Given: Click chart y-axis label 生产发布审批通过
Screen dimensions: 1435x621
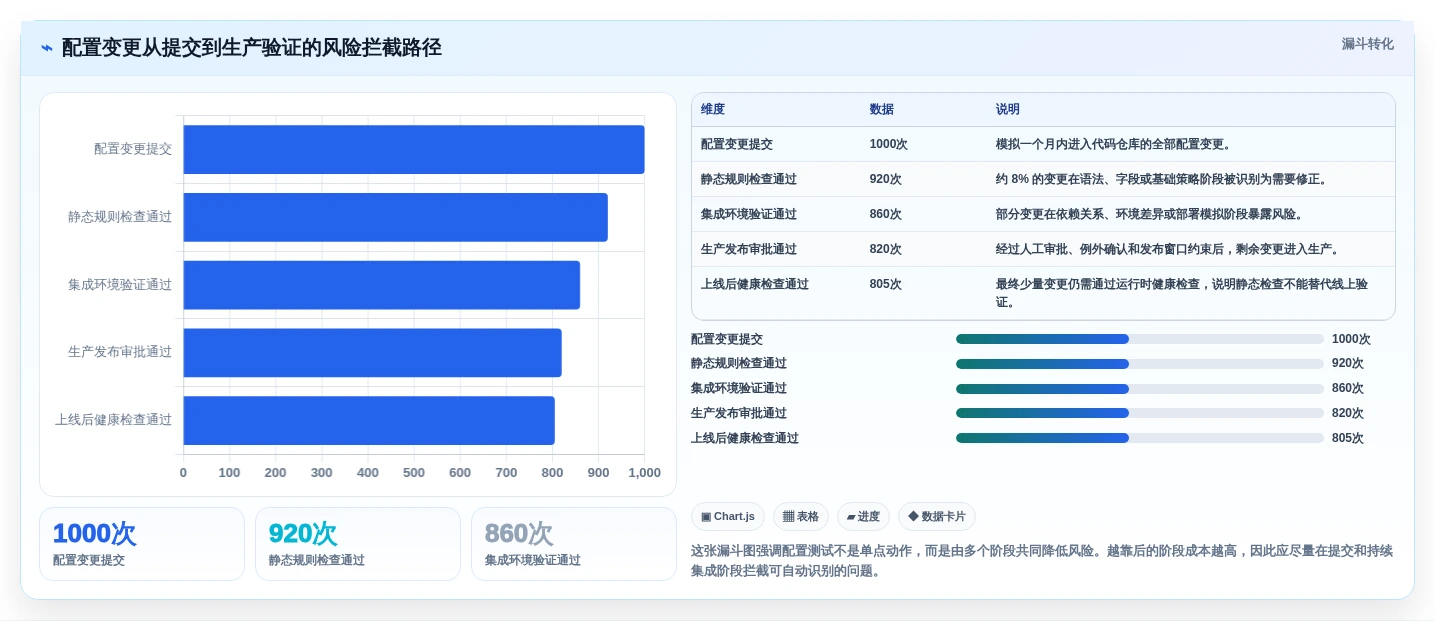Looking at the screenshot, I should click(120, 352).
